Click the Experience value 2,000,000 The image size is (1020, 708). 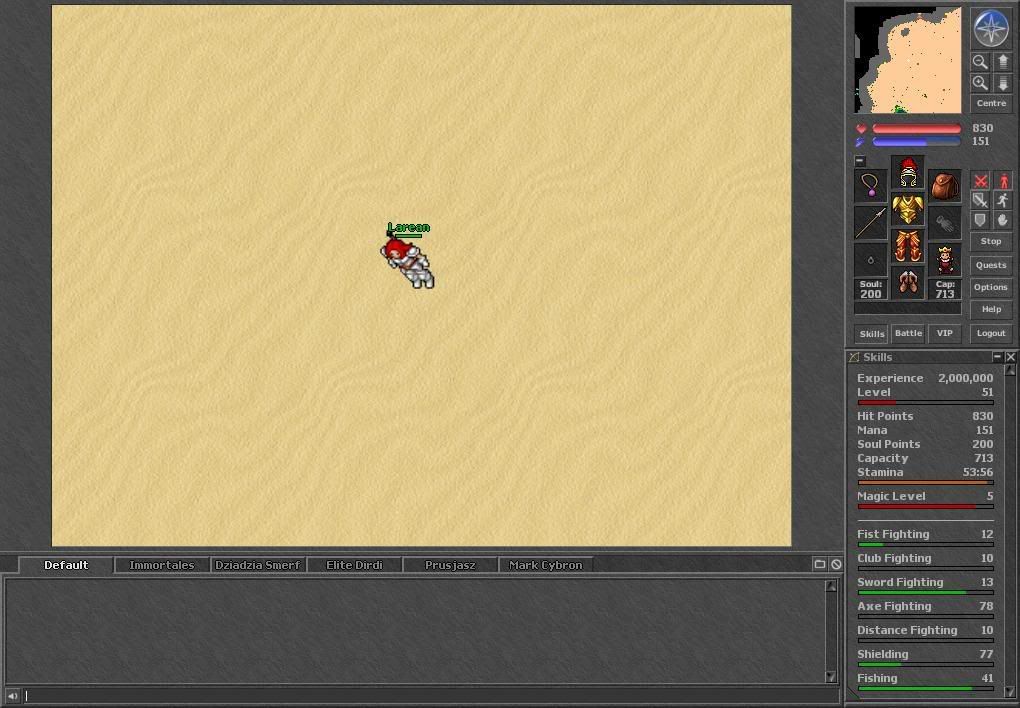click(965, 378)
